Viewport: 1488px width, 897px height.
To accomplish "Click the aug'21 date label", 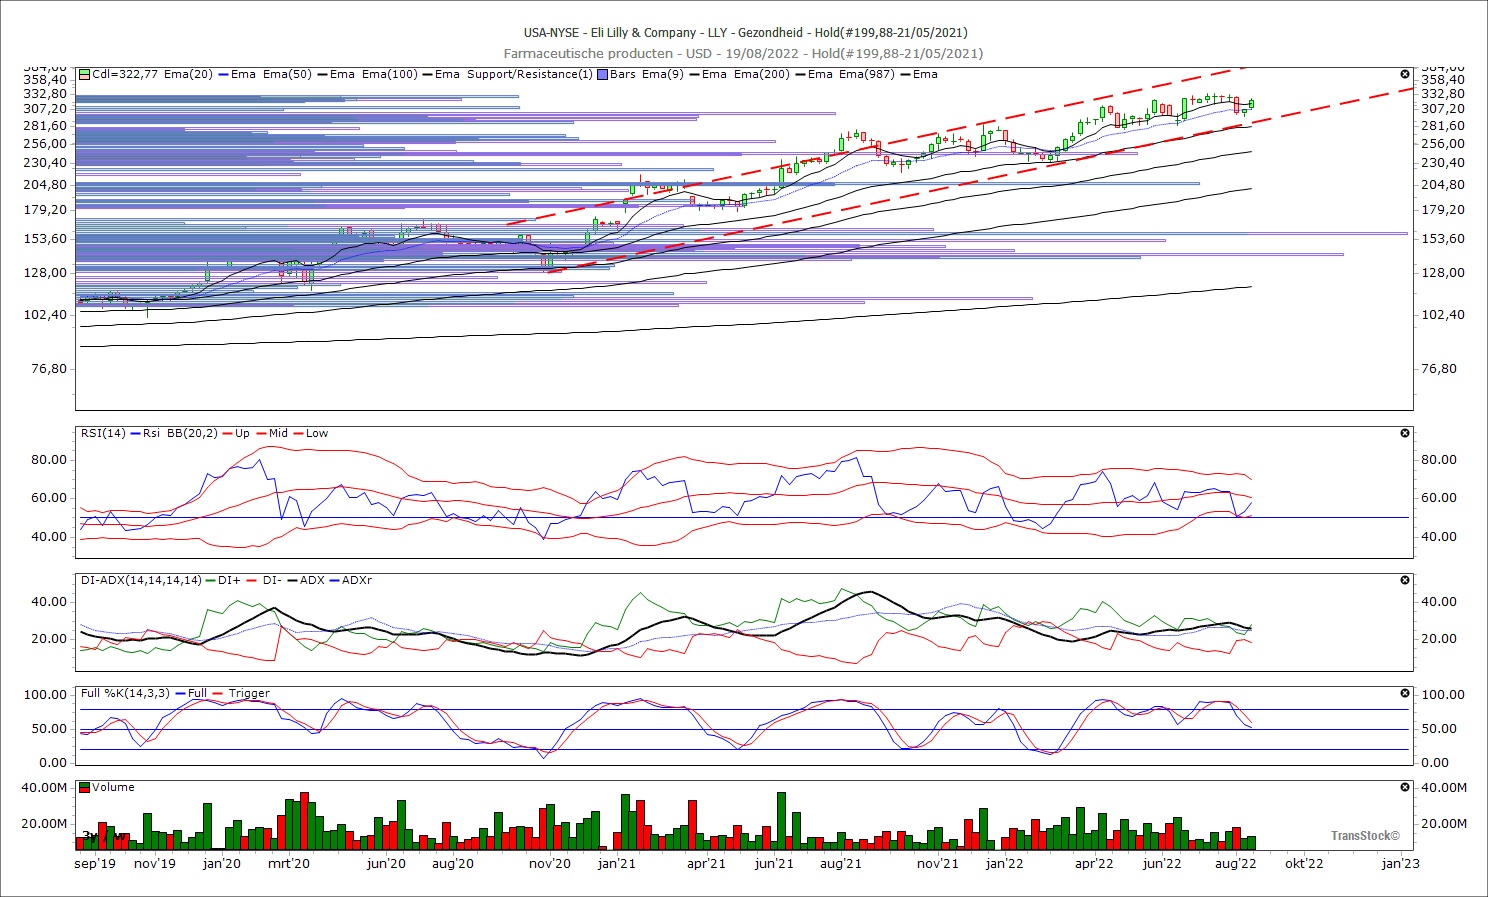I will 841,863.
